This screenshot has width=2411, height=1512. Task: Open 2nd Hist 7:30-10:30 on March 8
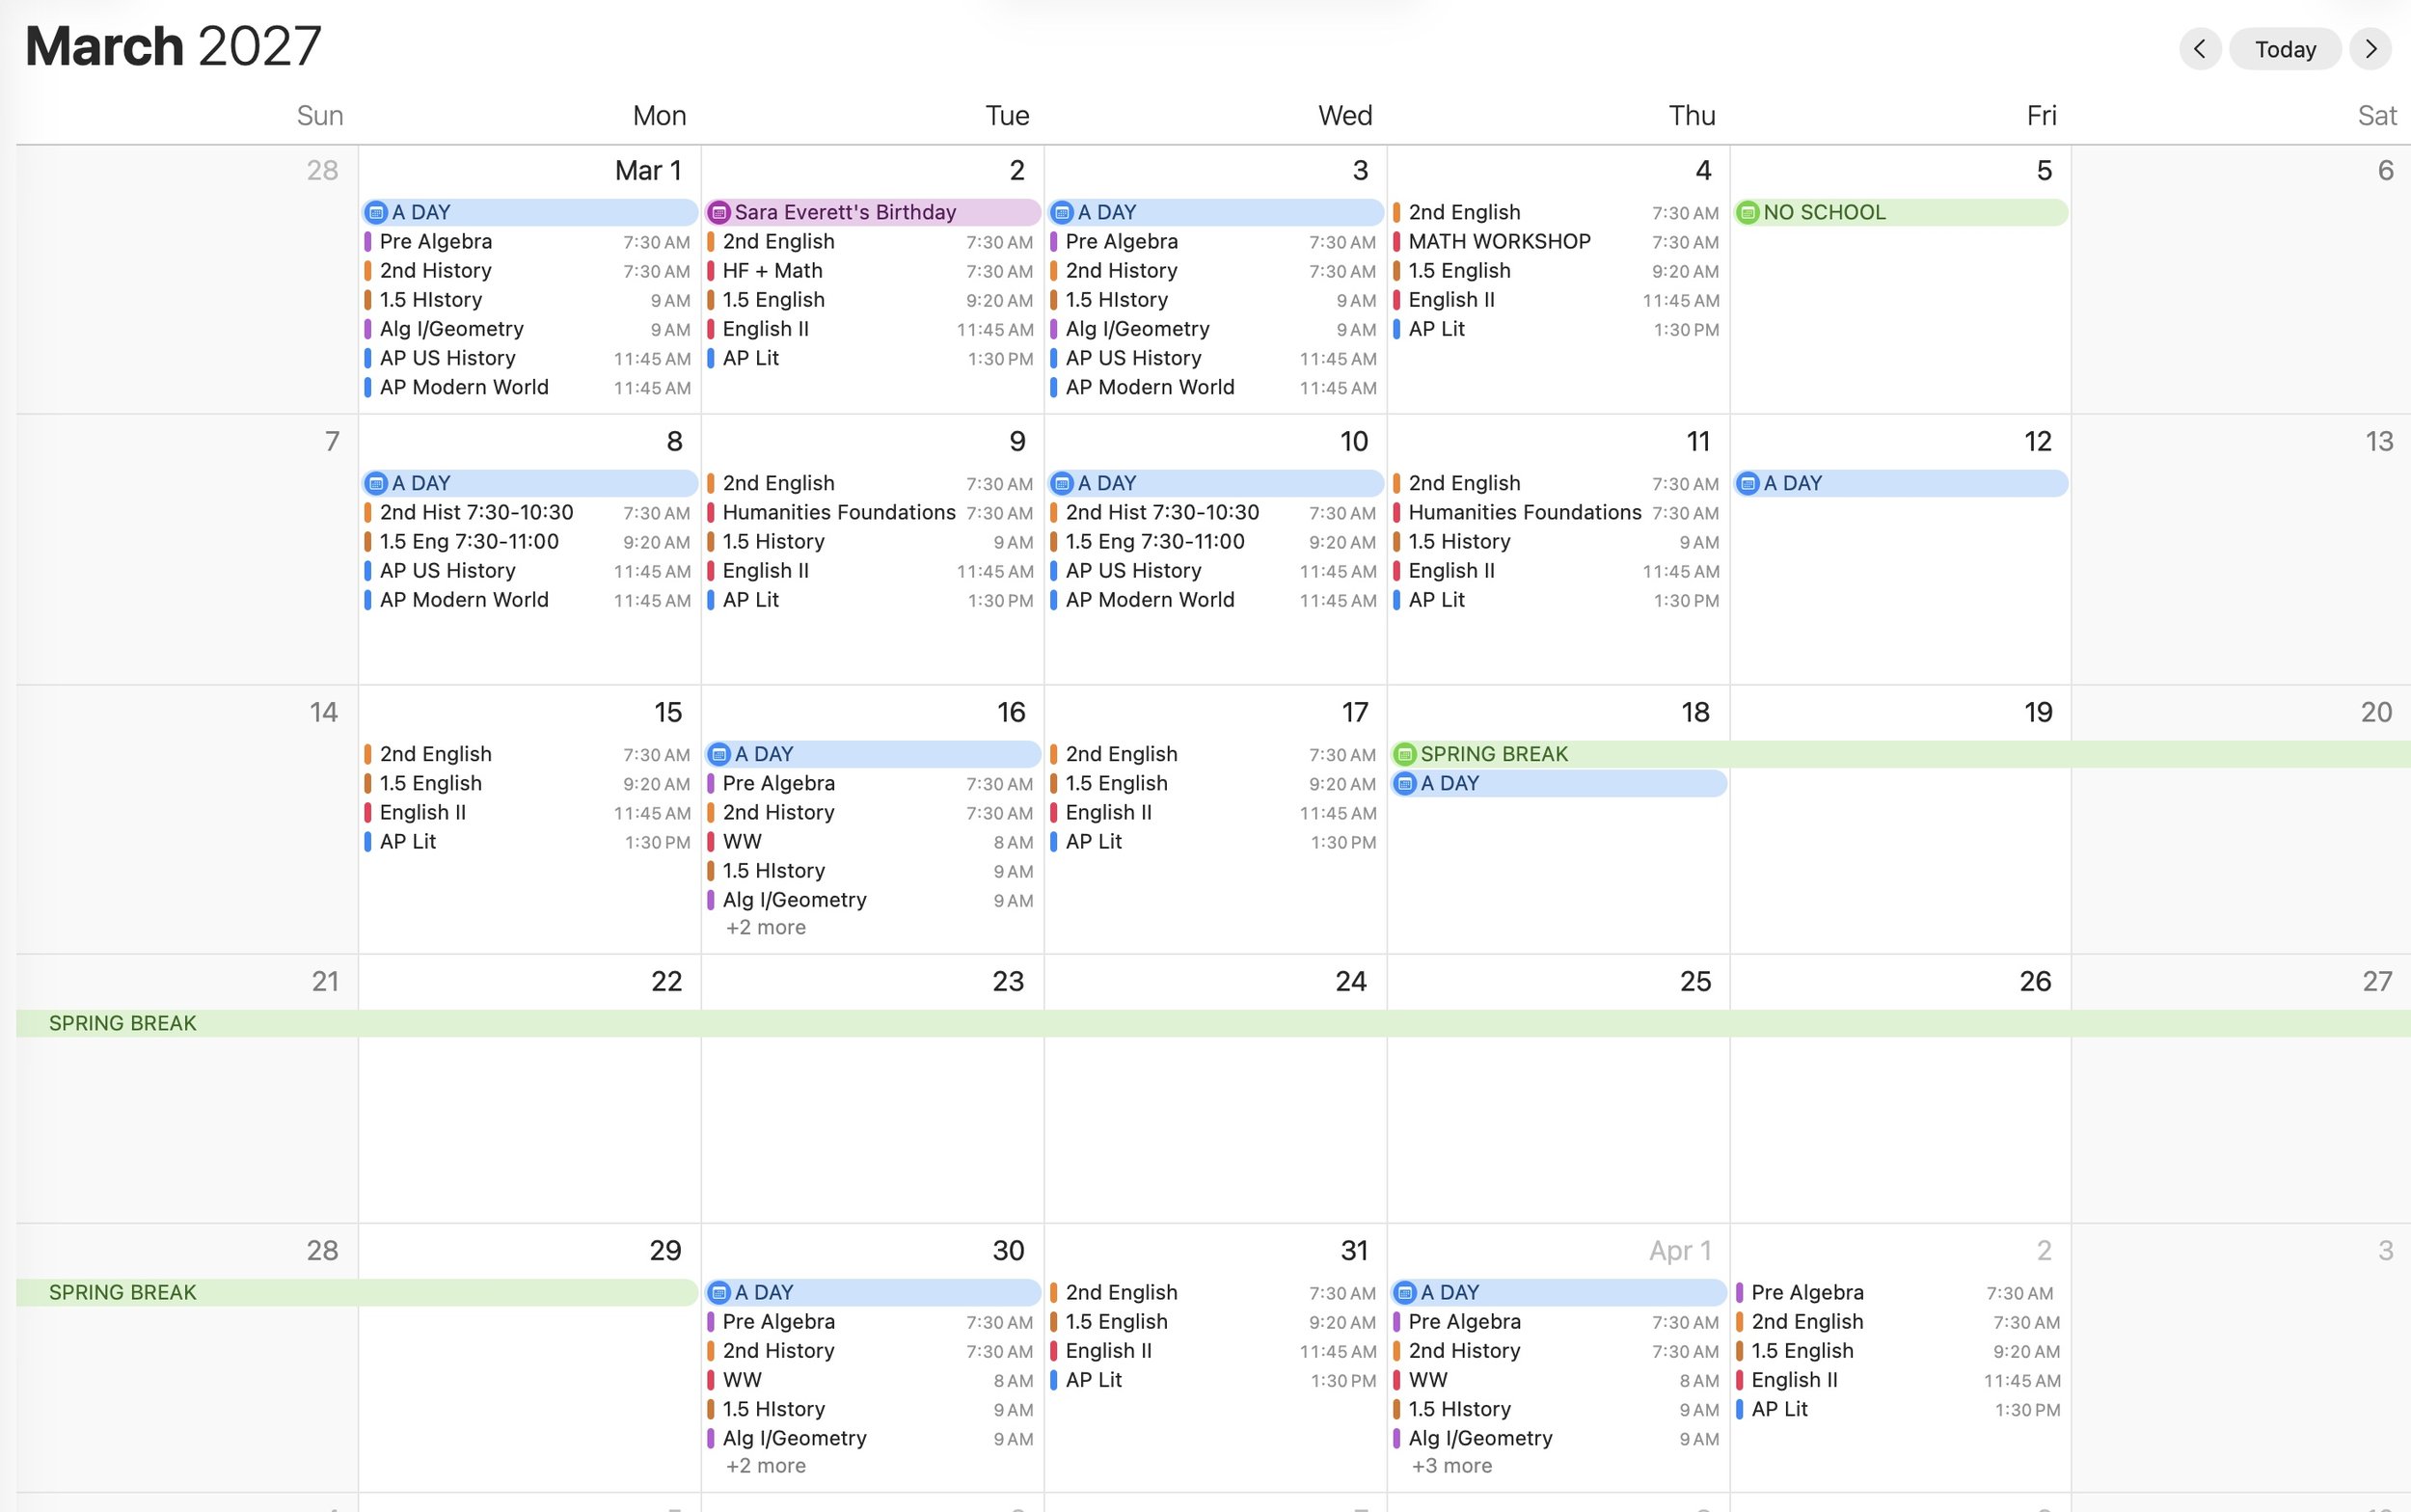pos(528,512)
